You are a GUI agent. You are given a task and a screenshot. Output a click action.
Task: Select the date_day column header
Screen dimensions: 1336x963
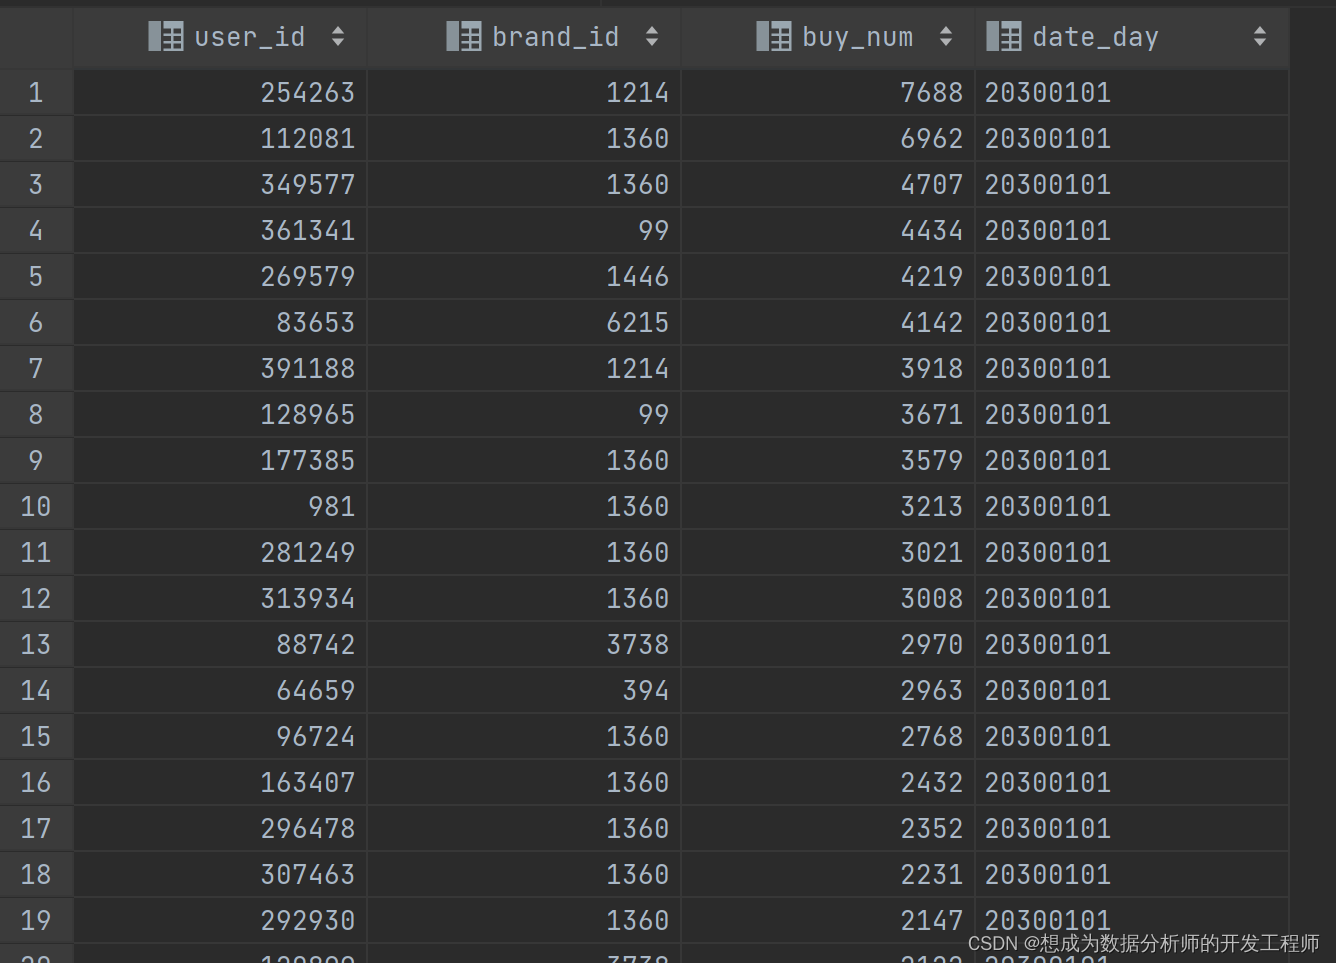pyautogui.click(x=1132, y=37)
